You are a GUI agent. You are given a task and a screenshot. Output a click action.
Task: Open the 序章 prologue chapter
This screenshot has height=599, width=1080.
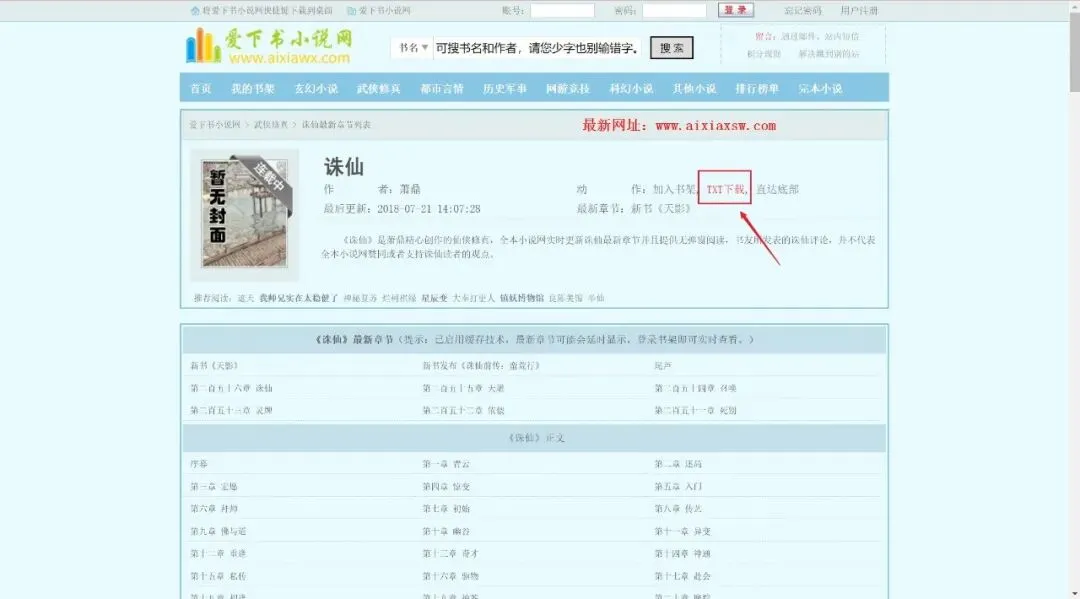(199, 464)
